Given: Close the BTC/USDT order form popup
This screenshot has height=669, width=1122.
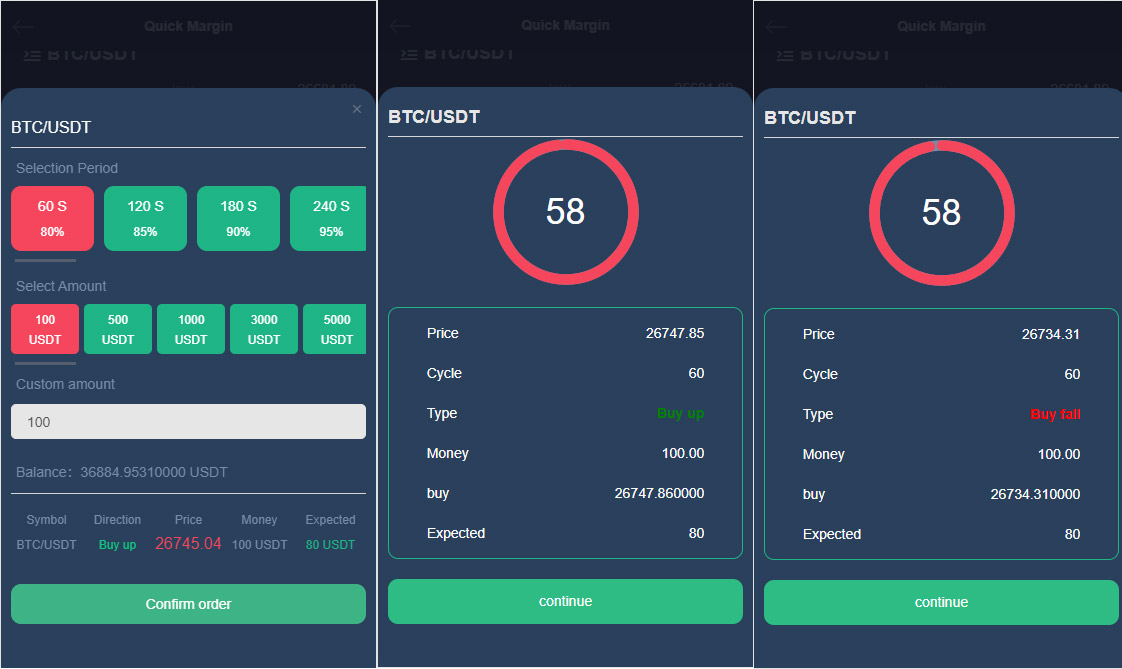Looking at the screenshot, I should click(357, 109).
